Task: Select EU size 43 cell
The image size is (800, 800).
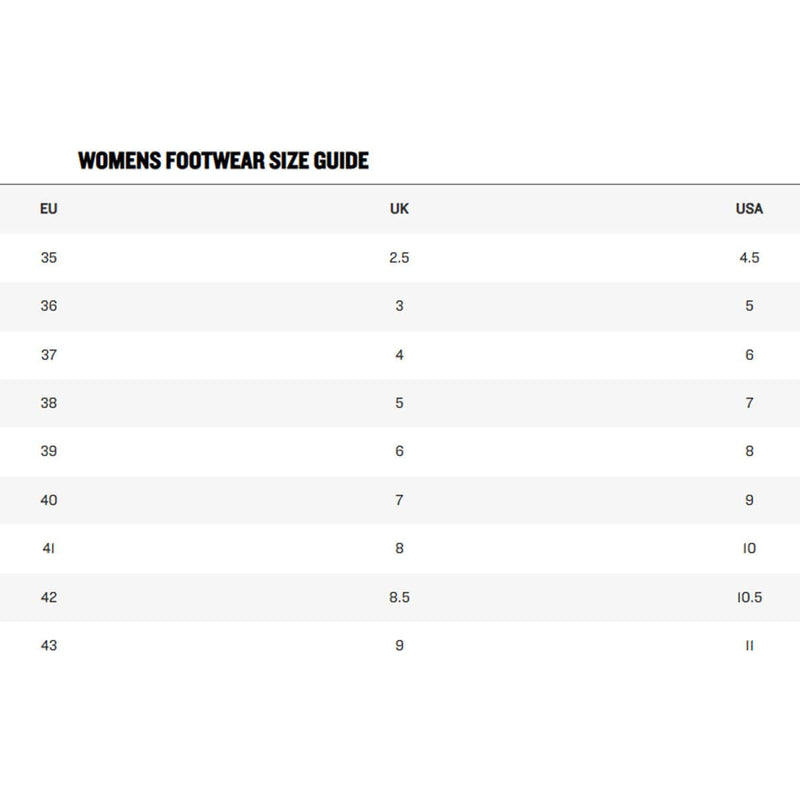Action: [49, 646]
